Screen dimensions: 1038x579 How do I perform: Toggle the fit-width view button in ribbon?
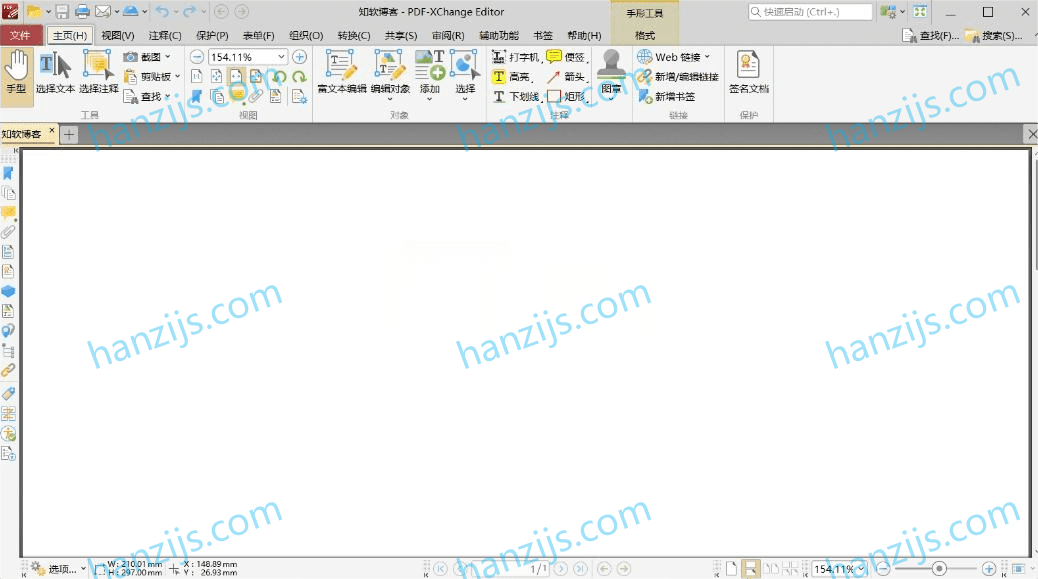coord(236,77)
